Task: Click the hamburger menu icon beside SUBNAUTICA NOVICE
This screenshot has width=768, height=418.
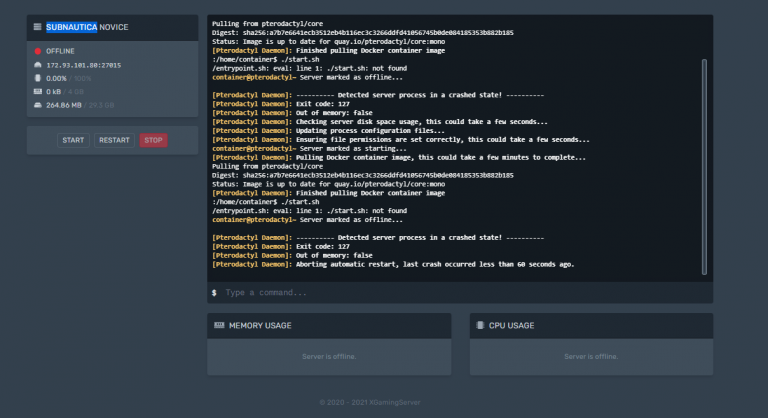Action: (x=37, y=27)
